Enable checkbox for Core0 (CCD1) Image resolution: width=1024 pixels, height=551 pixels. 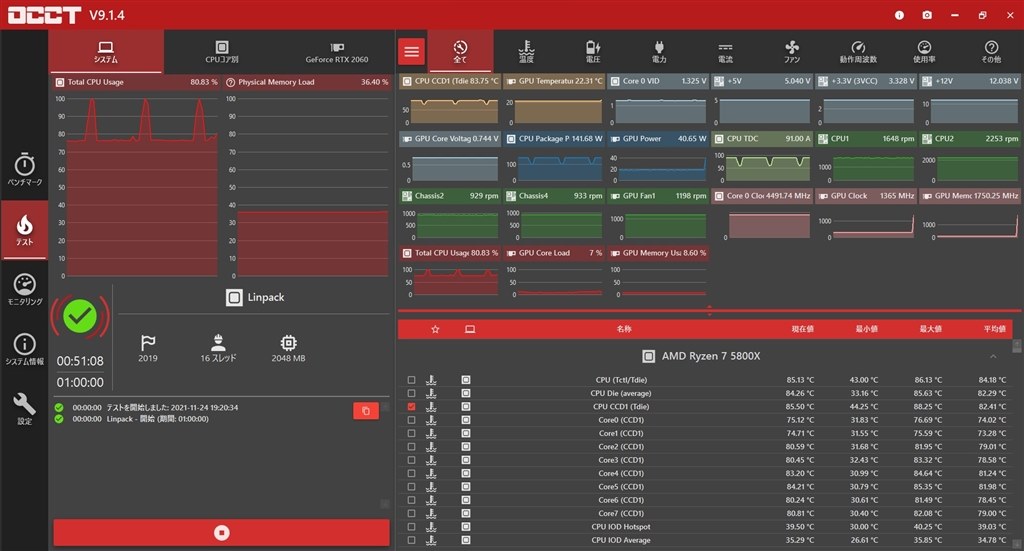pos(411,420)
